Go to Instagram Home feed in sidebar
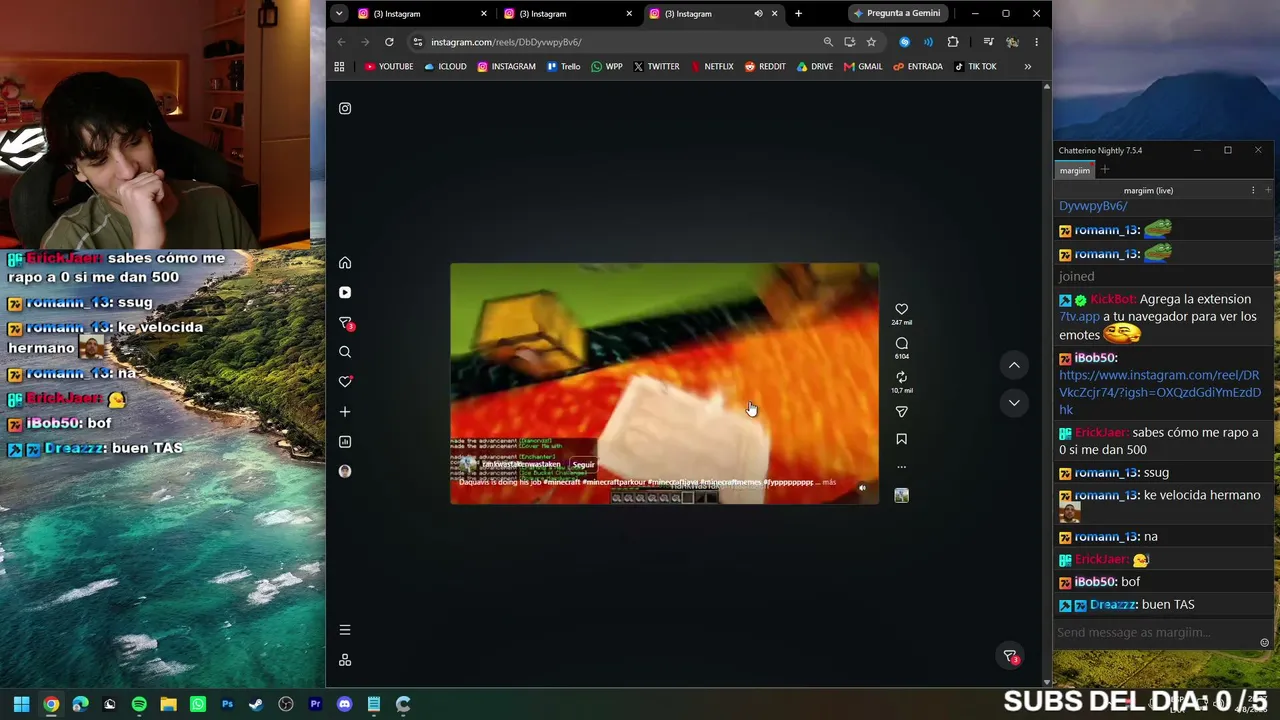 coord(345,262)
